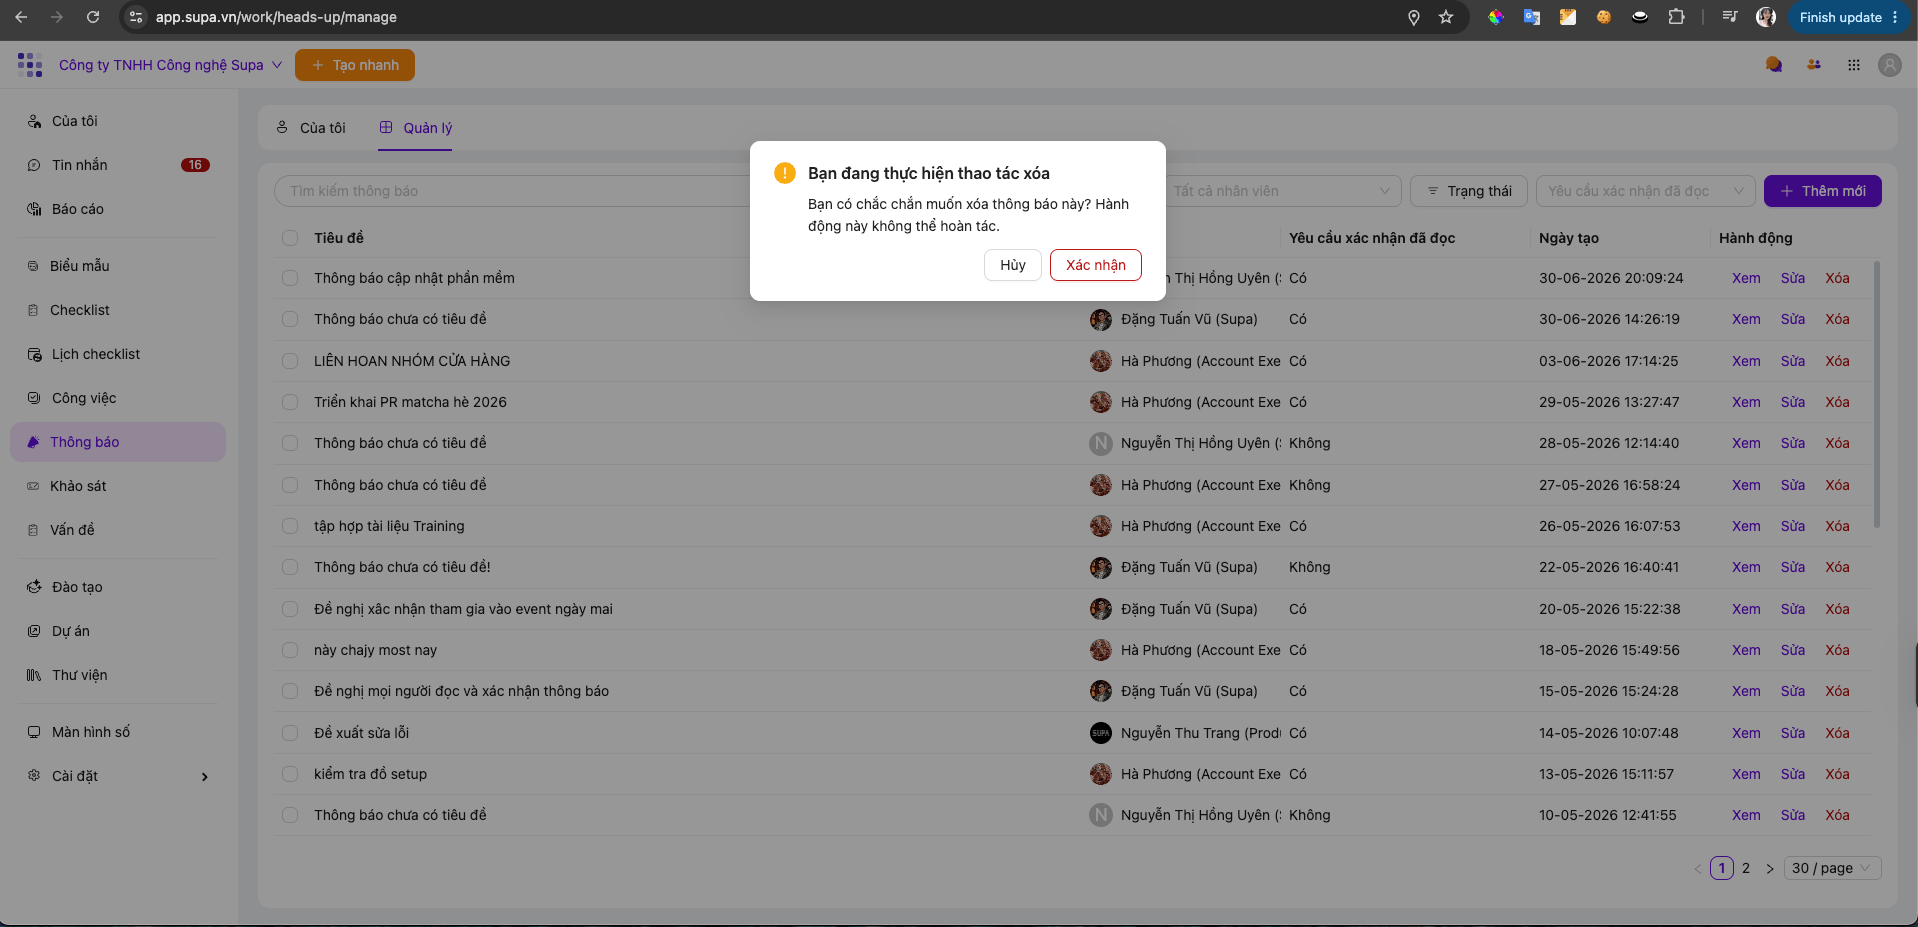Click Sửa for the 22-05-2026 notification

[x=1793, y=567]
